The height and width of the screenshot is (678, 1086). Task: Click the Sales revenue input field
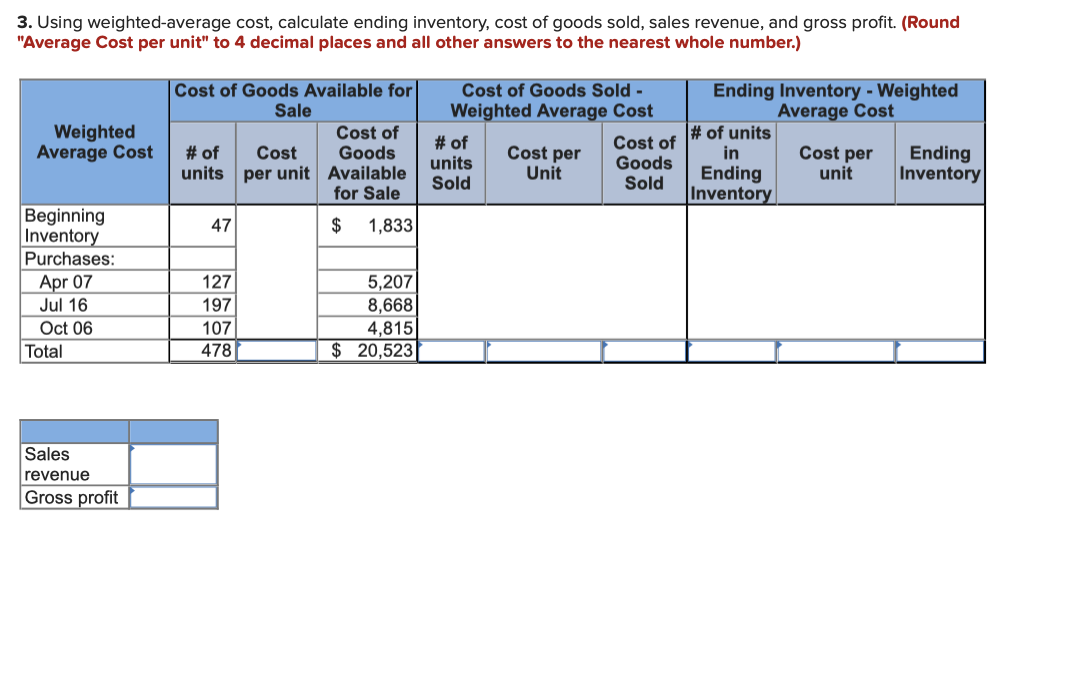click(172, 463)
